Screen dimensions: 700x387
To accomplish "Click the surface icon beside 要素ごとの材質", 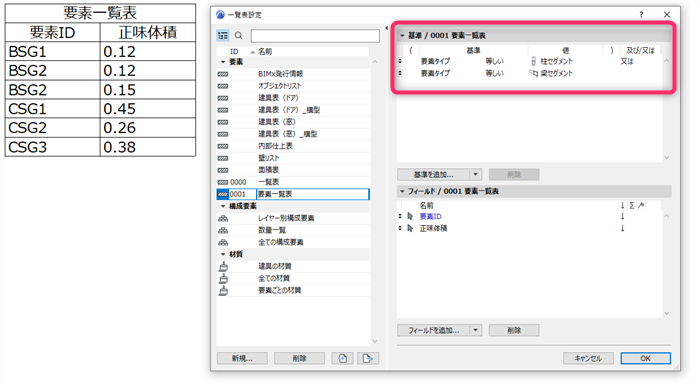I will 223,291.
